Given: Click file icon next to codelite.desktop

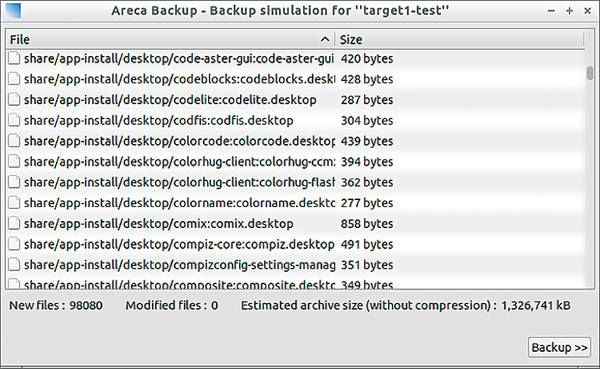Looking at the screenshot, I should coord(14,100).
